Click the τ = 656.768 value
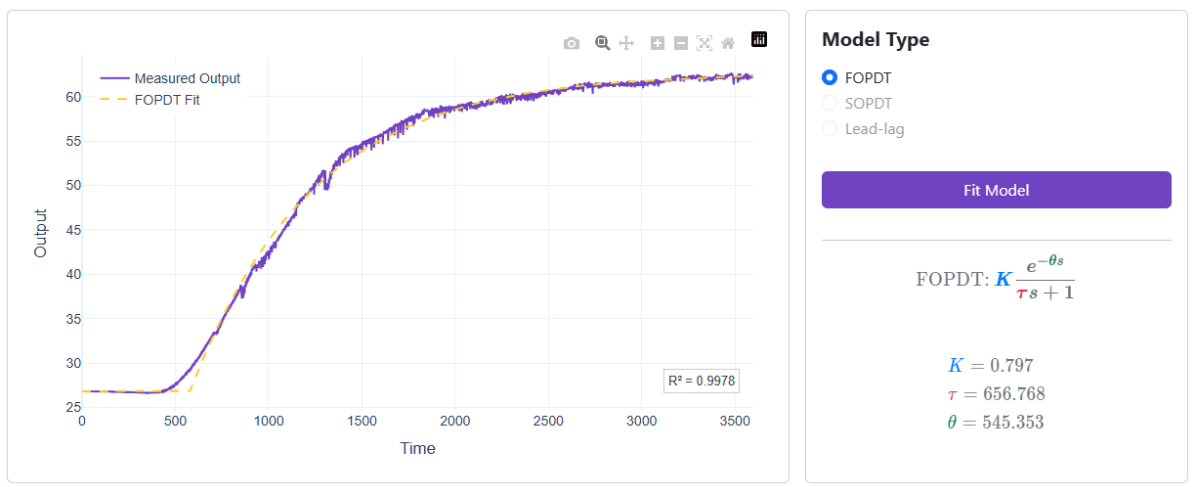Viewport: 1194px width, 487px height. point(996,393)
